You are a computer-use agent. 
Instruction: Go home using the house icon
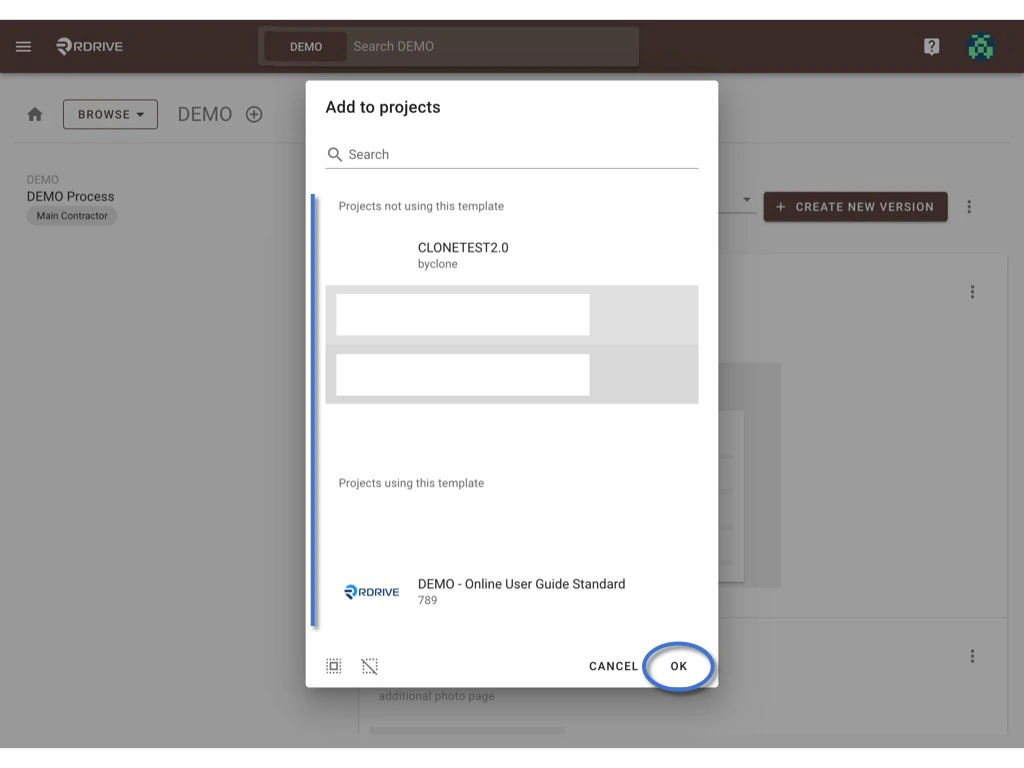pos(35,114)
